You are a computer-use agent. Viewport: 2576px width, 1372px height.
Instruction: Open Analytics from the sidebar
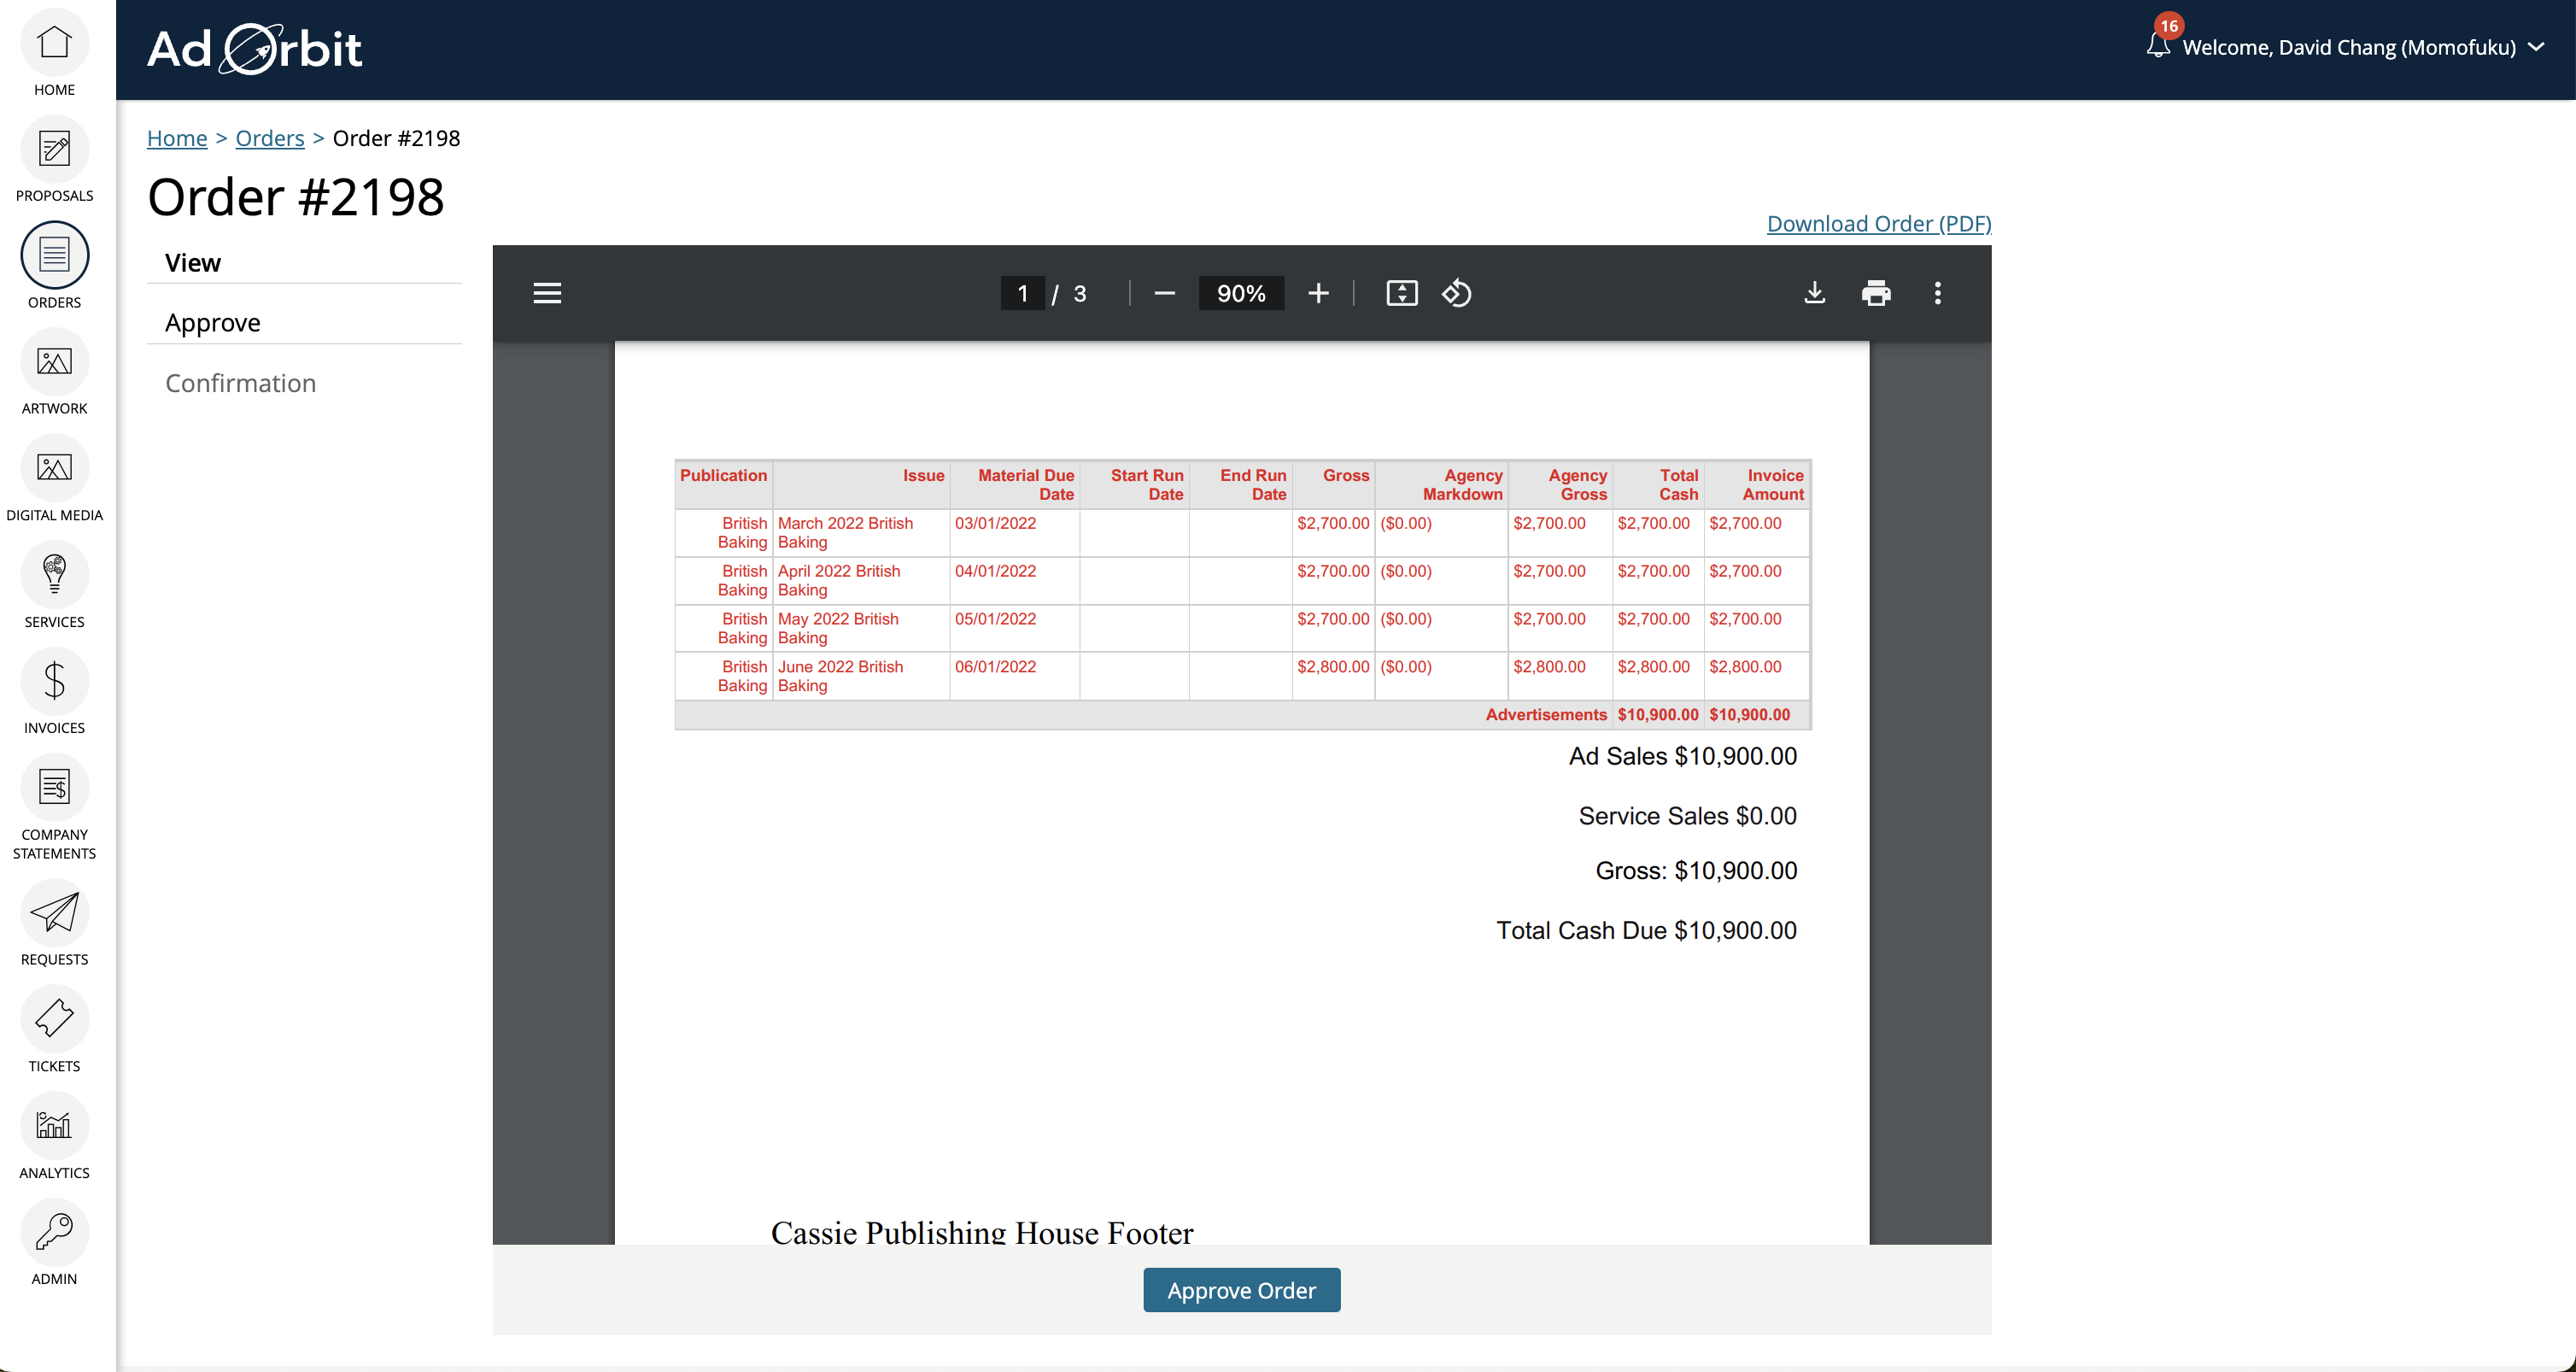pos(54,1128)
